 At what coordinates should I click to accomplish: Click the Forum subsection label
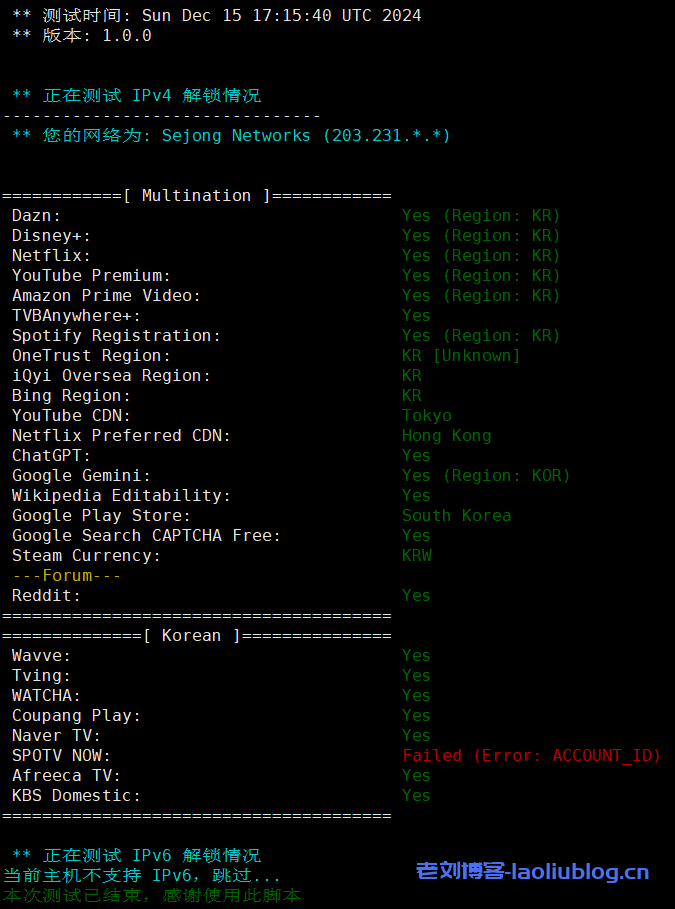point(67,576)
